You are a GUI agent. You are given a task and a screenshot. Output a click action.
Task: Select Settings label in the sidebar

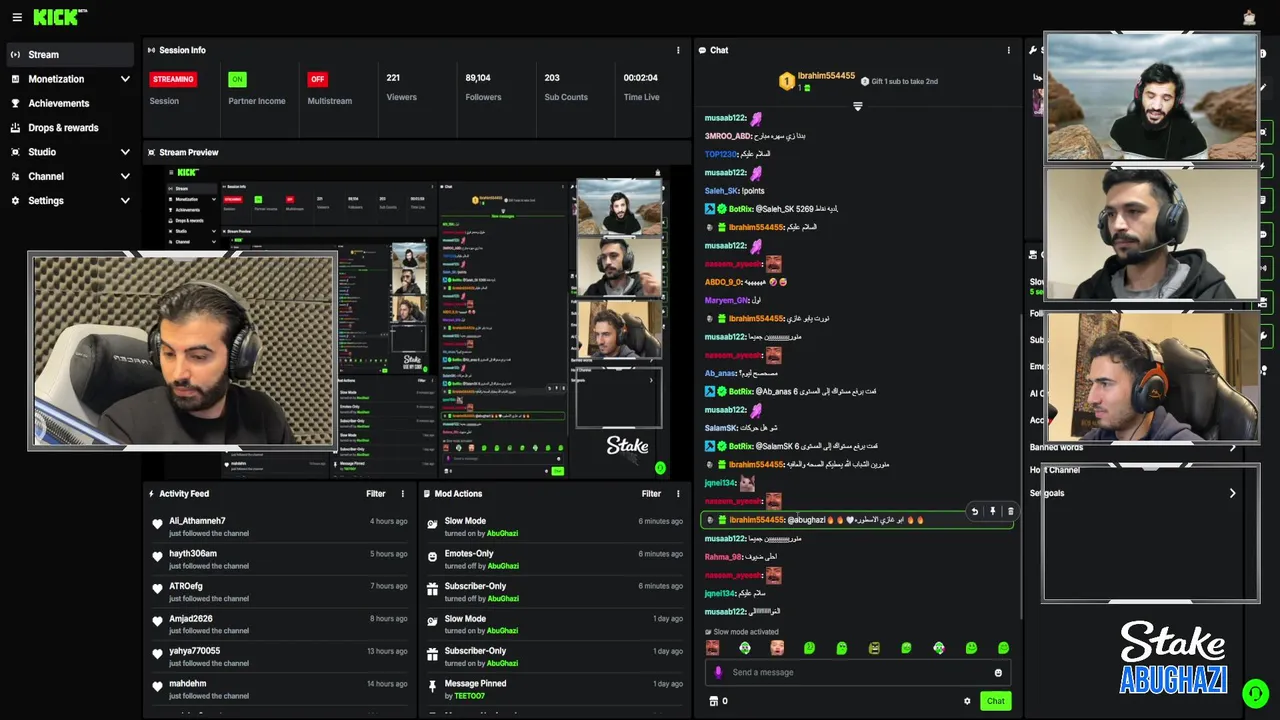[46, 200]
